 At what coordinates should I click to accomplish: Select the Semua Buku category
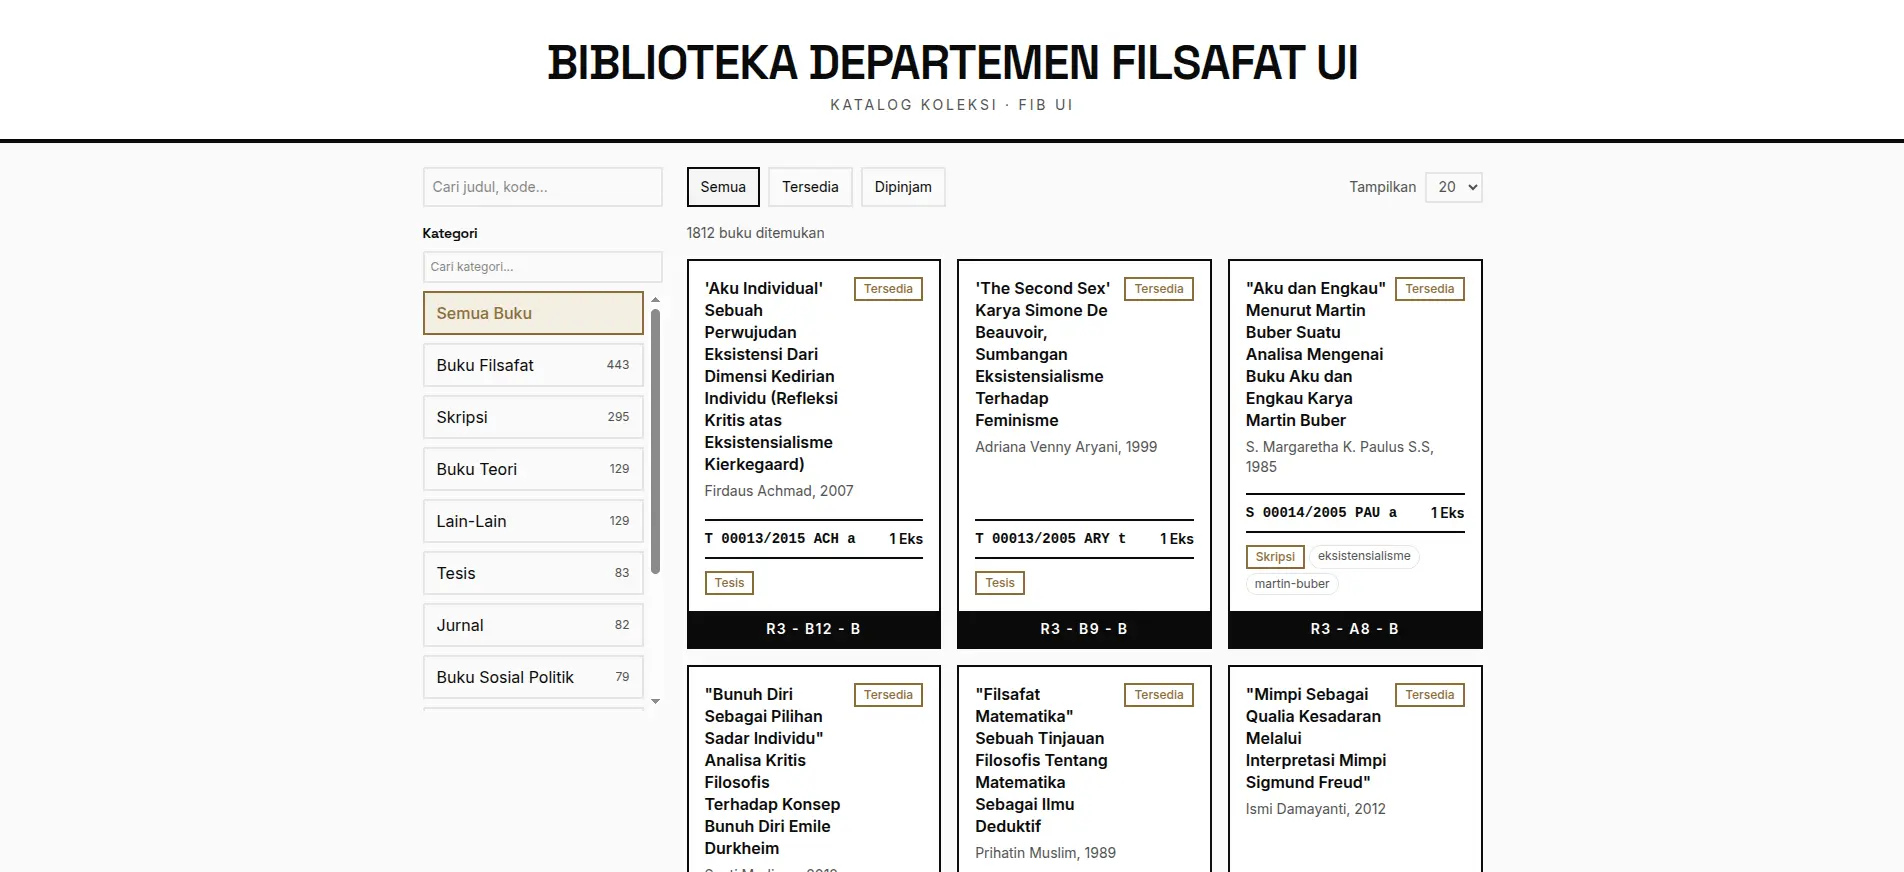533,313
